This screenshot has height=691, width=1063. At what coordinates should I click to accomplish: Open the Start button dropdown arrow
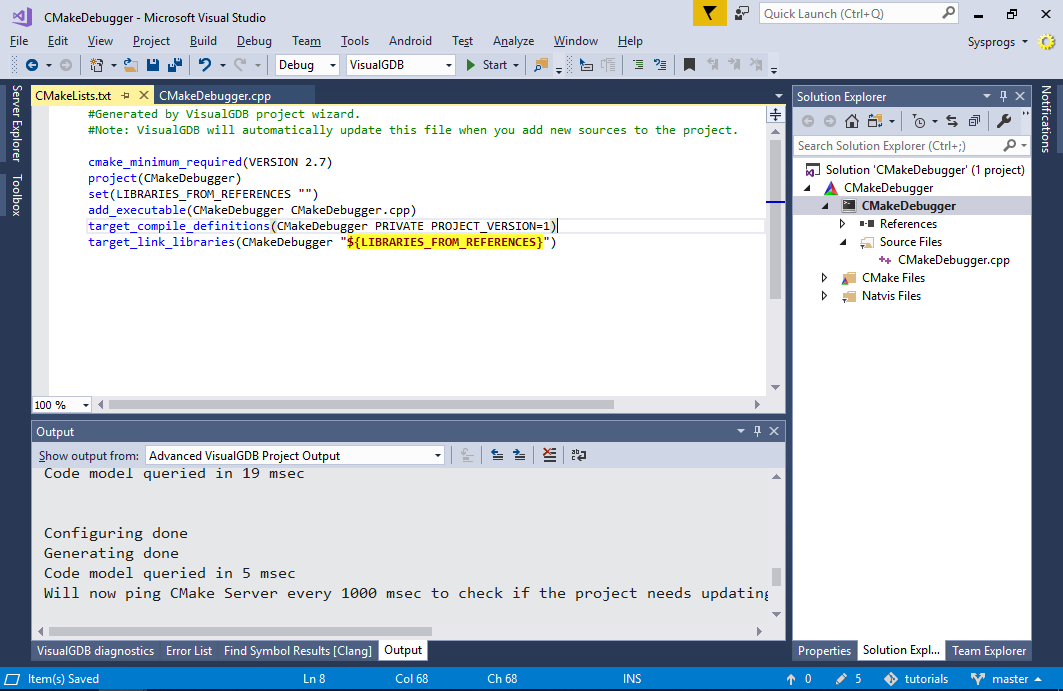pyautogui.click(x=517, y=66)
